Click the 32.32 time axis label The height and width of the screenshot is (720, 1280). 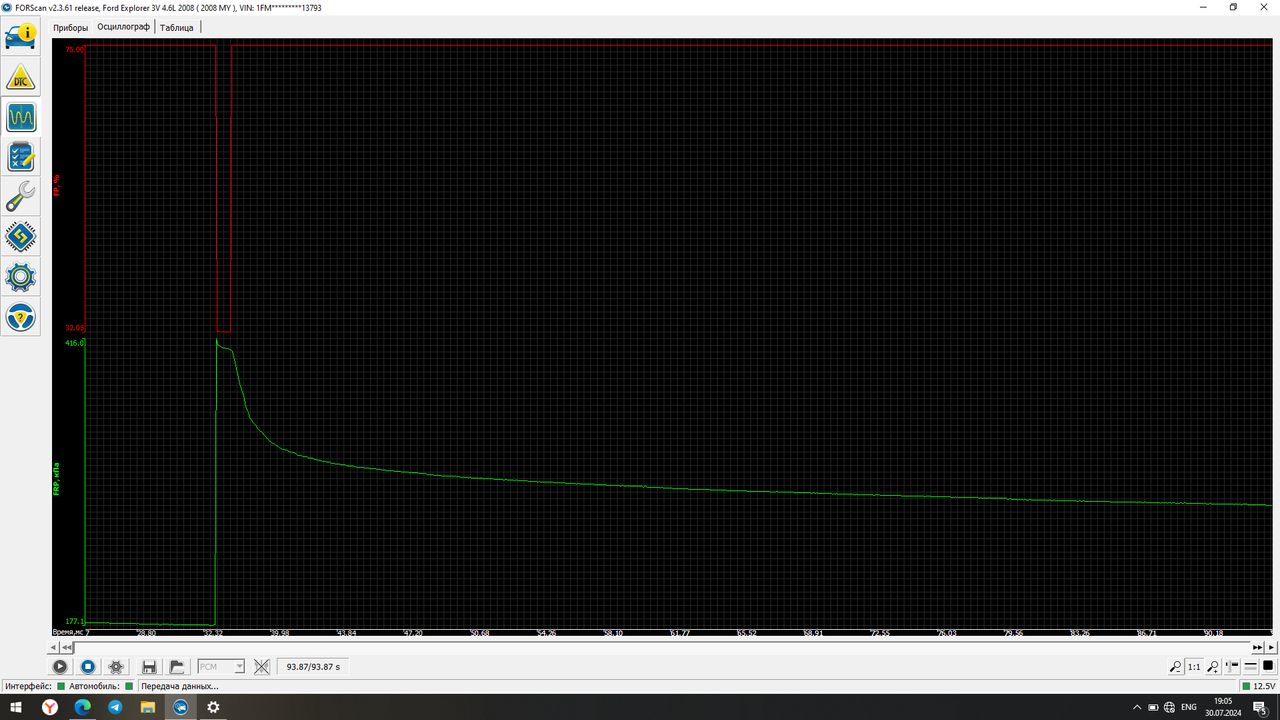pyautogui.click(x=212, y=633)
